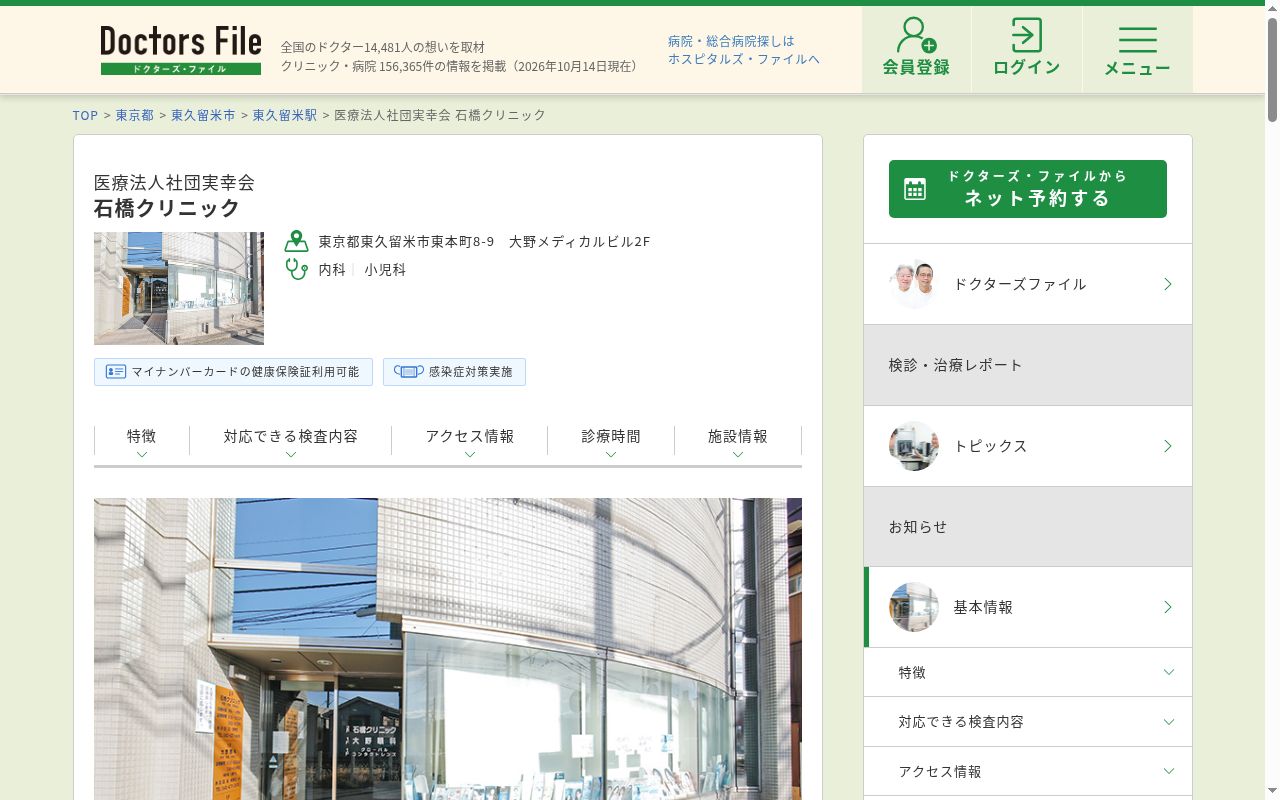1280x800 pixels.
Task: Open the 施設情報 section tab
Action: (x=738, y=441)
